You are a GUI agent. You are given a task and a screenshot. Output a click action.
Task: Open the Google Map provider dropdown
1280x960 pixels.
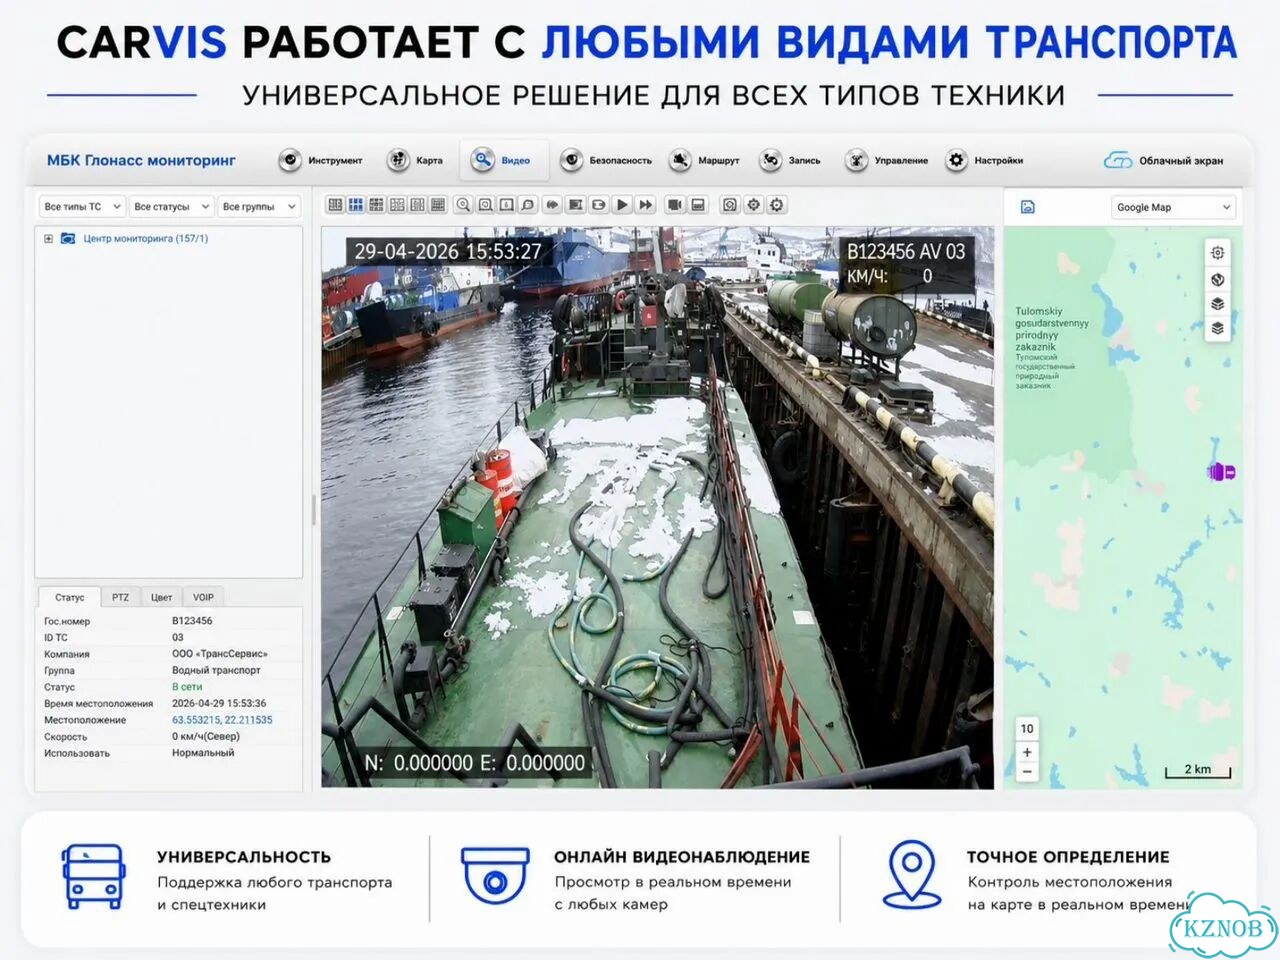pyautogui.click(x=1173, y=207)
